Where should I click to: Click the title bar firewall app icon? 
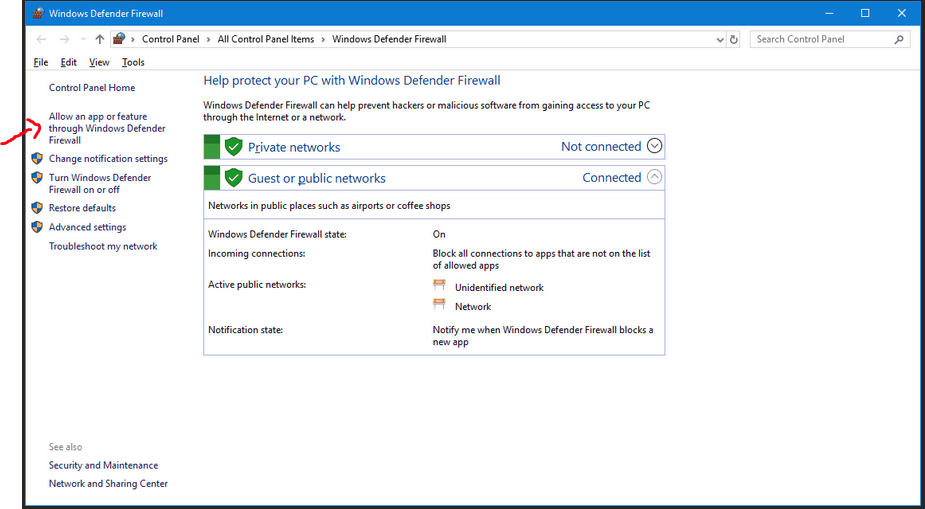pyautogui.click(x=38, y=13)
